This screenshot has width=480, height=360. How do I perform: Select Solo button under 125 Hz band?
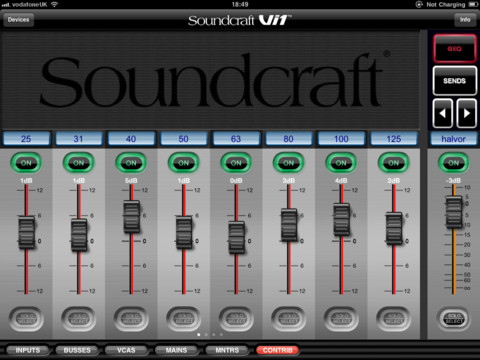click(394, 319)
